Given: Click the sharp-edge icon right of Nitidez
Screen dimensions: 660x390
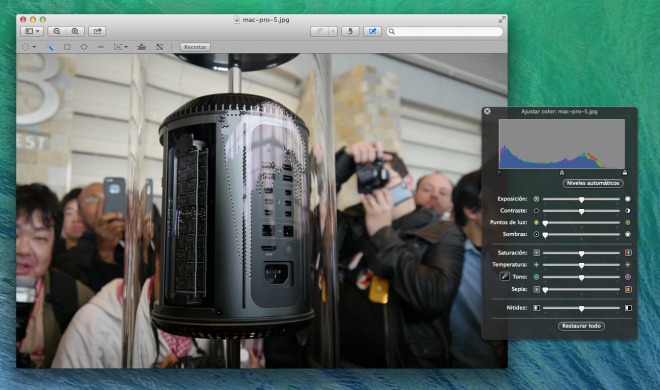Looking at the screenshot, I should pos(628,308).
